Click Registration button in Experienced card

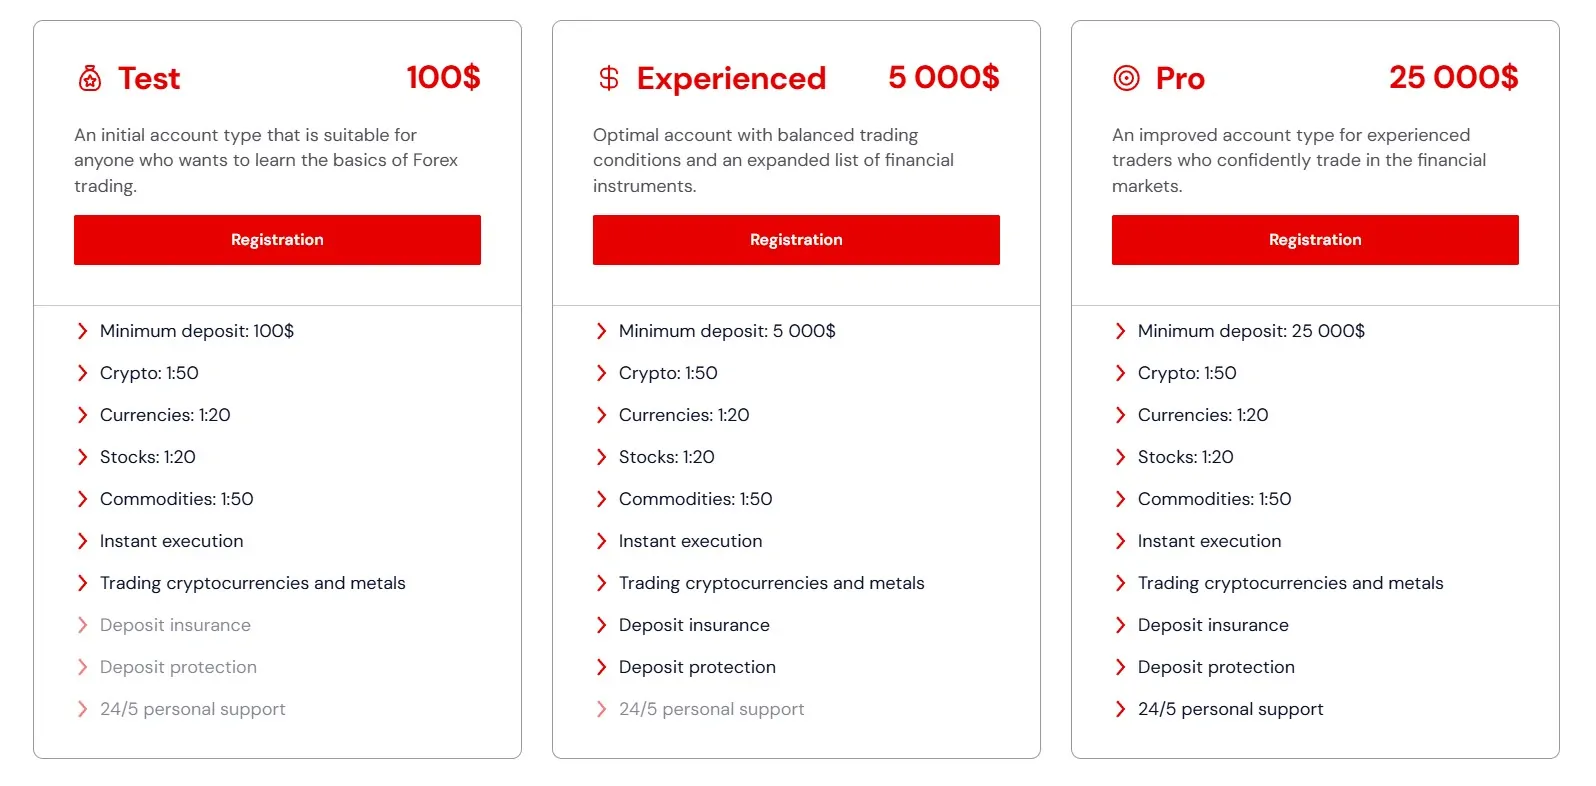pos(796,240)
